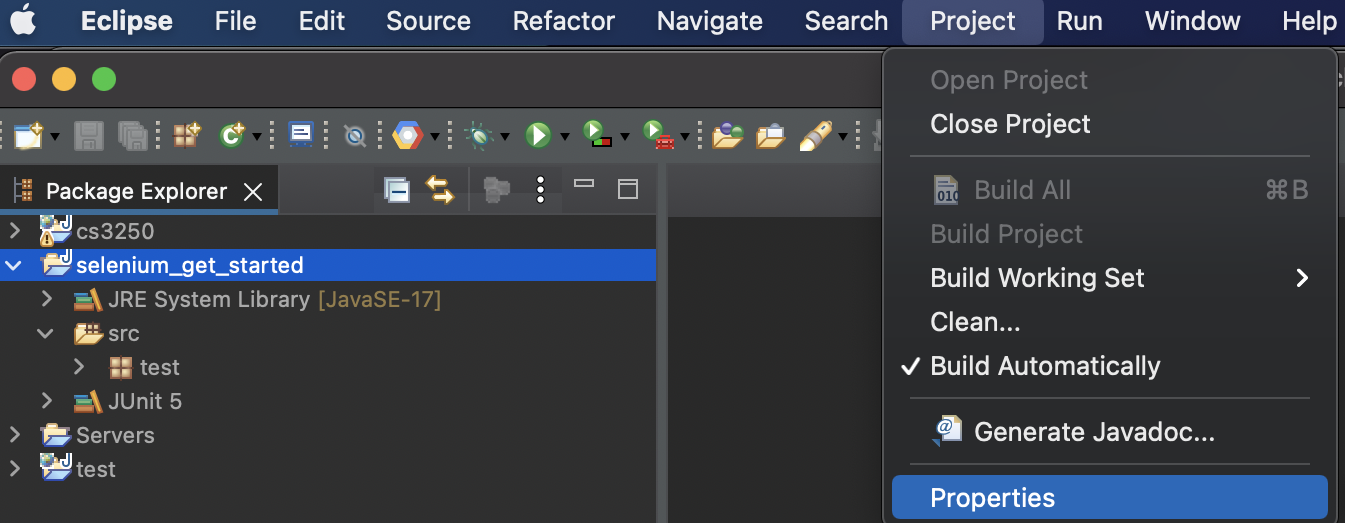This screenshot has height=523, width=1345.
Task: Click the Coverage run icon
Action: pos(597,135)
